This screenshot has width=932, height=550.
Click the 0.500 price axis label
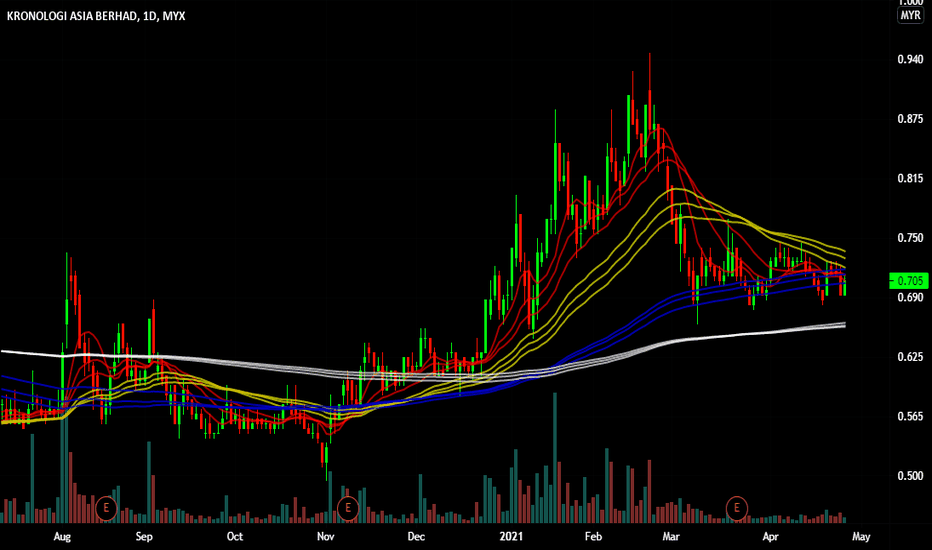pos(910,475)
